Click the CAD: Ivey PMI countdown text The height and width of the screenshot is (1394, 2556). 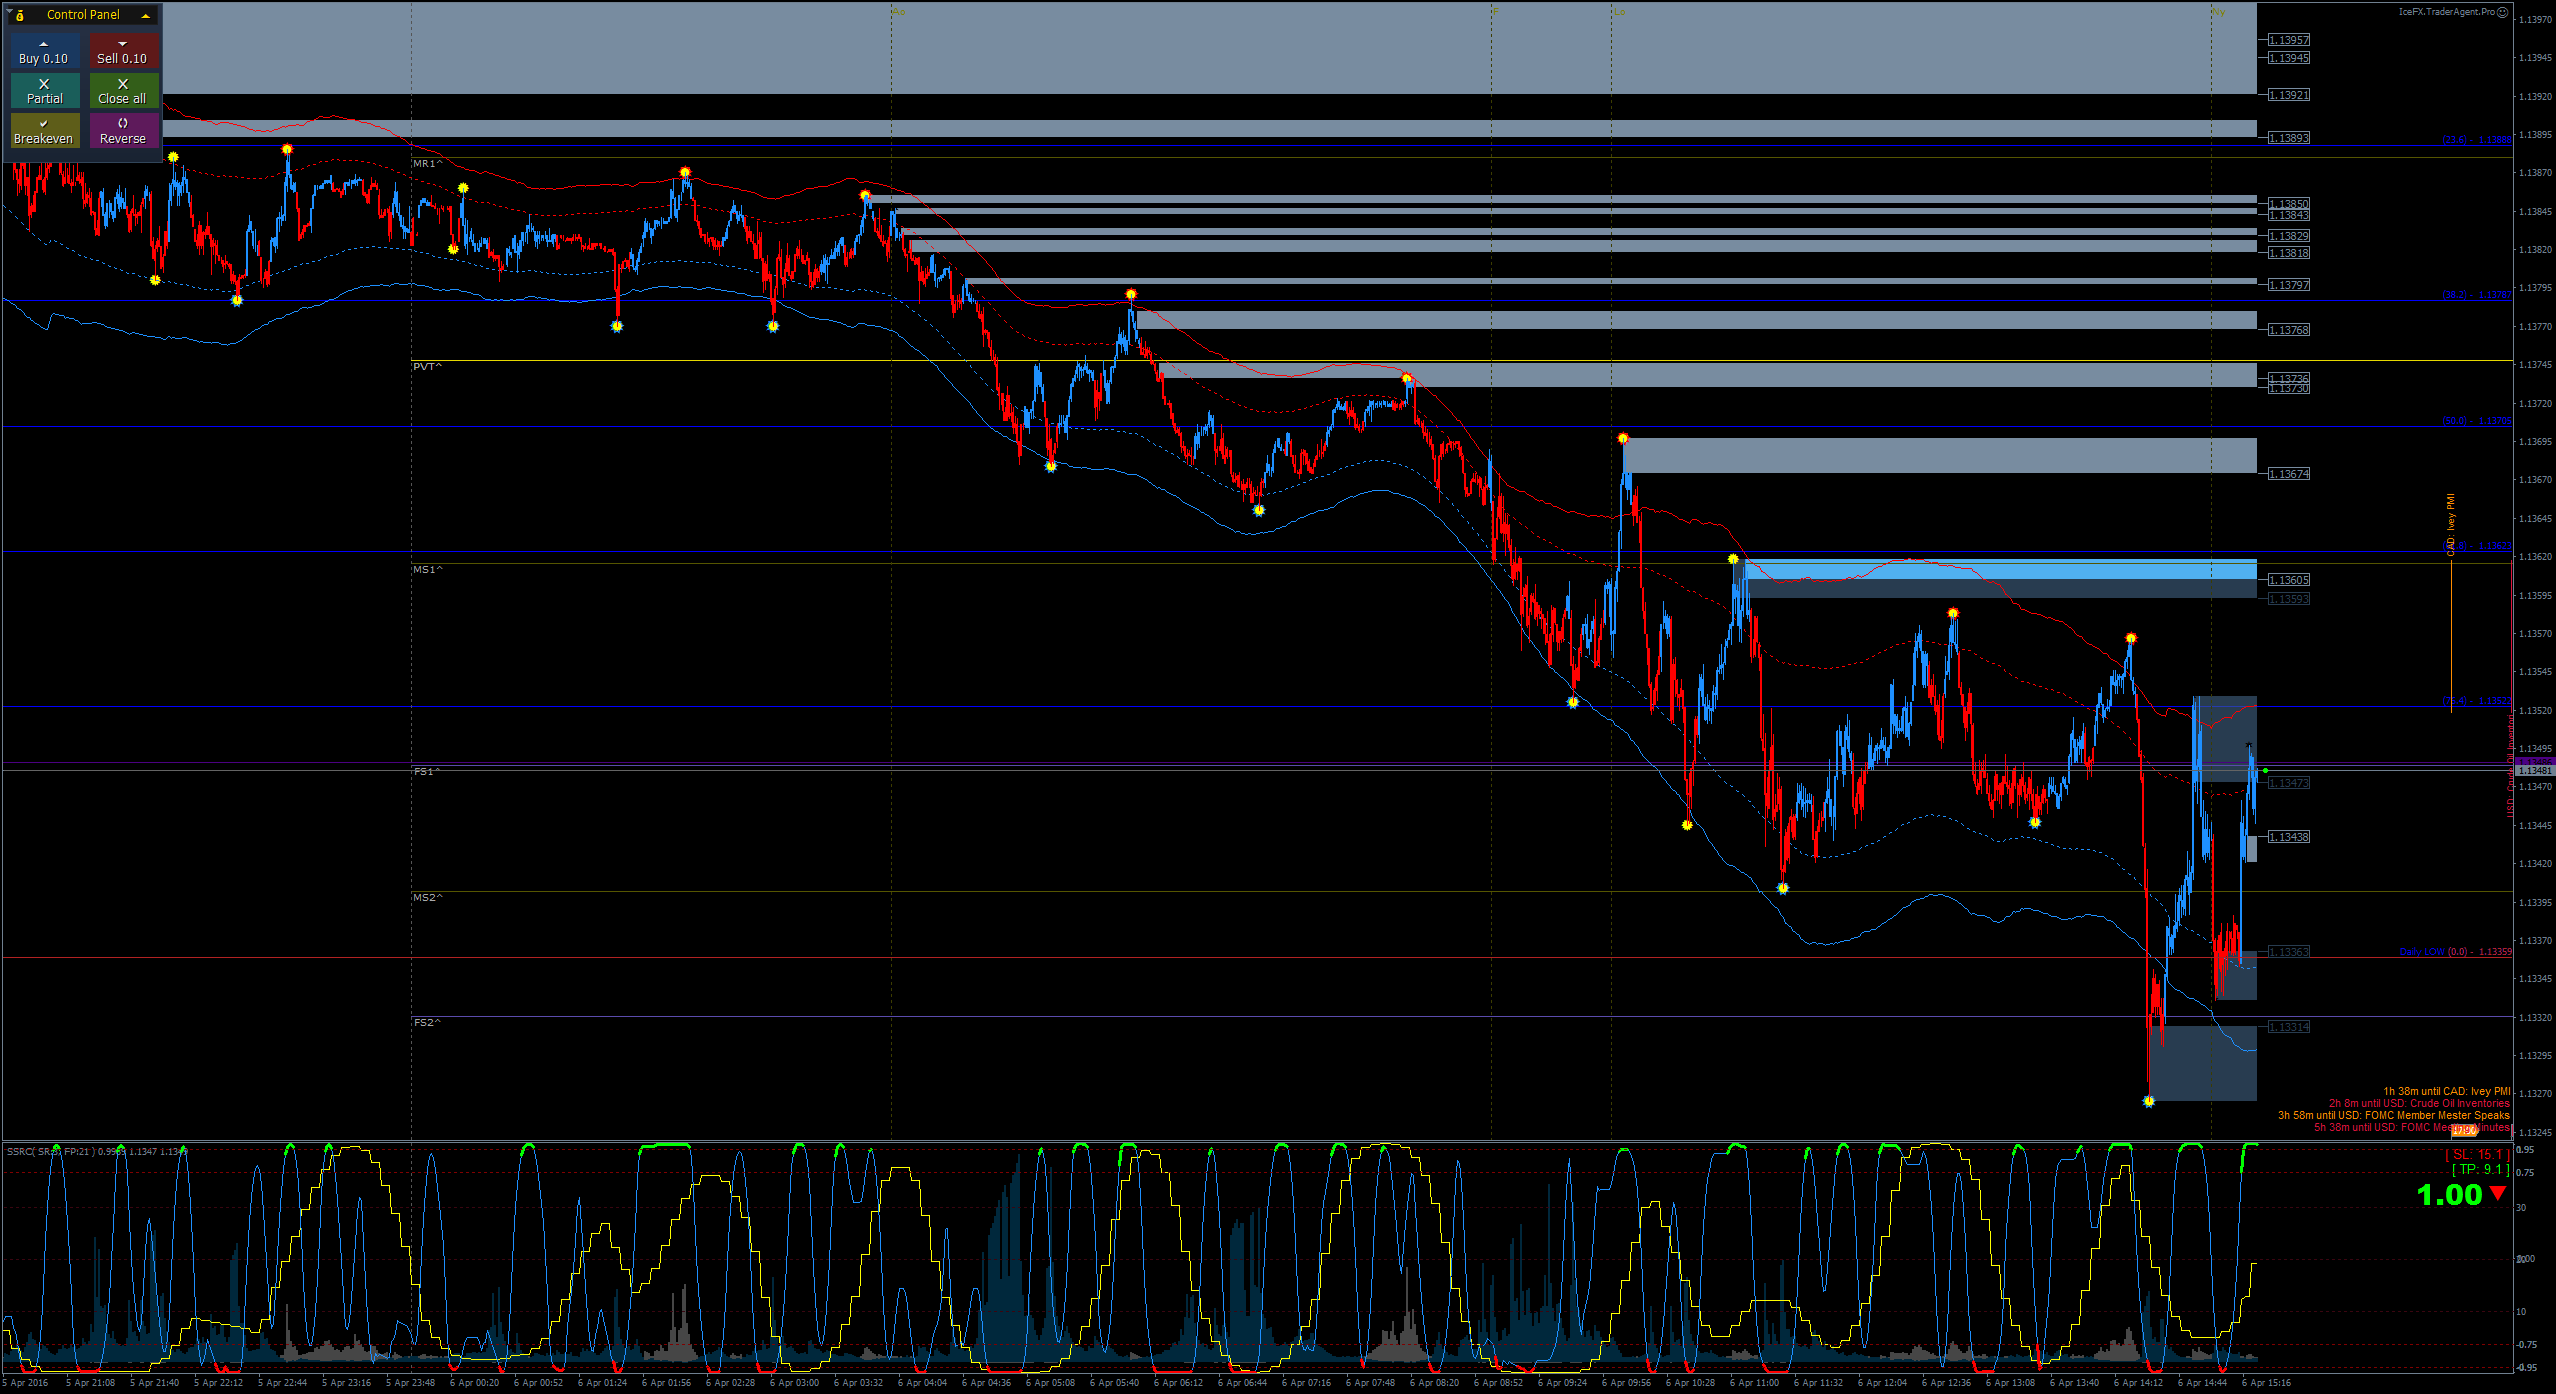coord(2446,1091)
